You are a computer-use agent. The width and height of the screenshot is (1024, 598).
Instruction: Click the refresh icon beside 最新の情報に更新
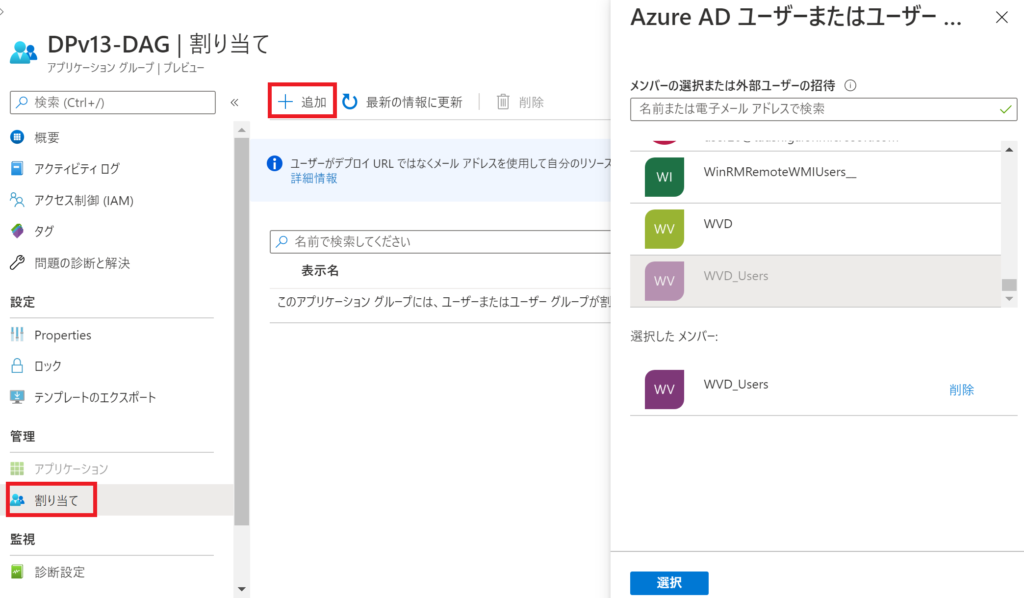tap(350, 102)
